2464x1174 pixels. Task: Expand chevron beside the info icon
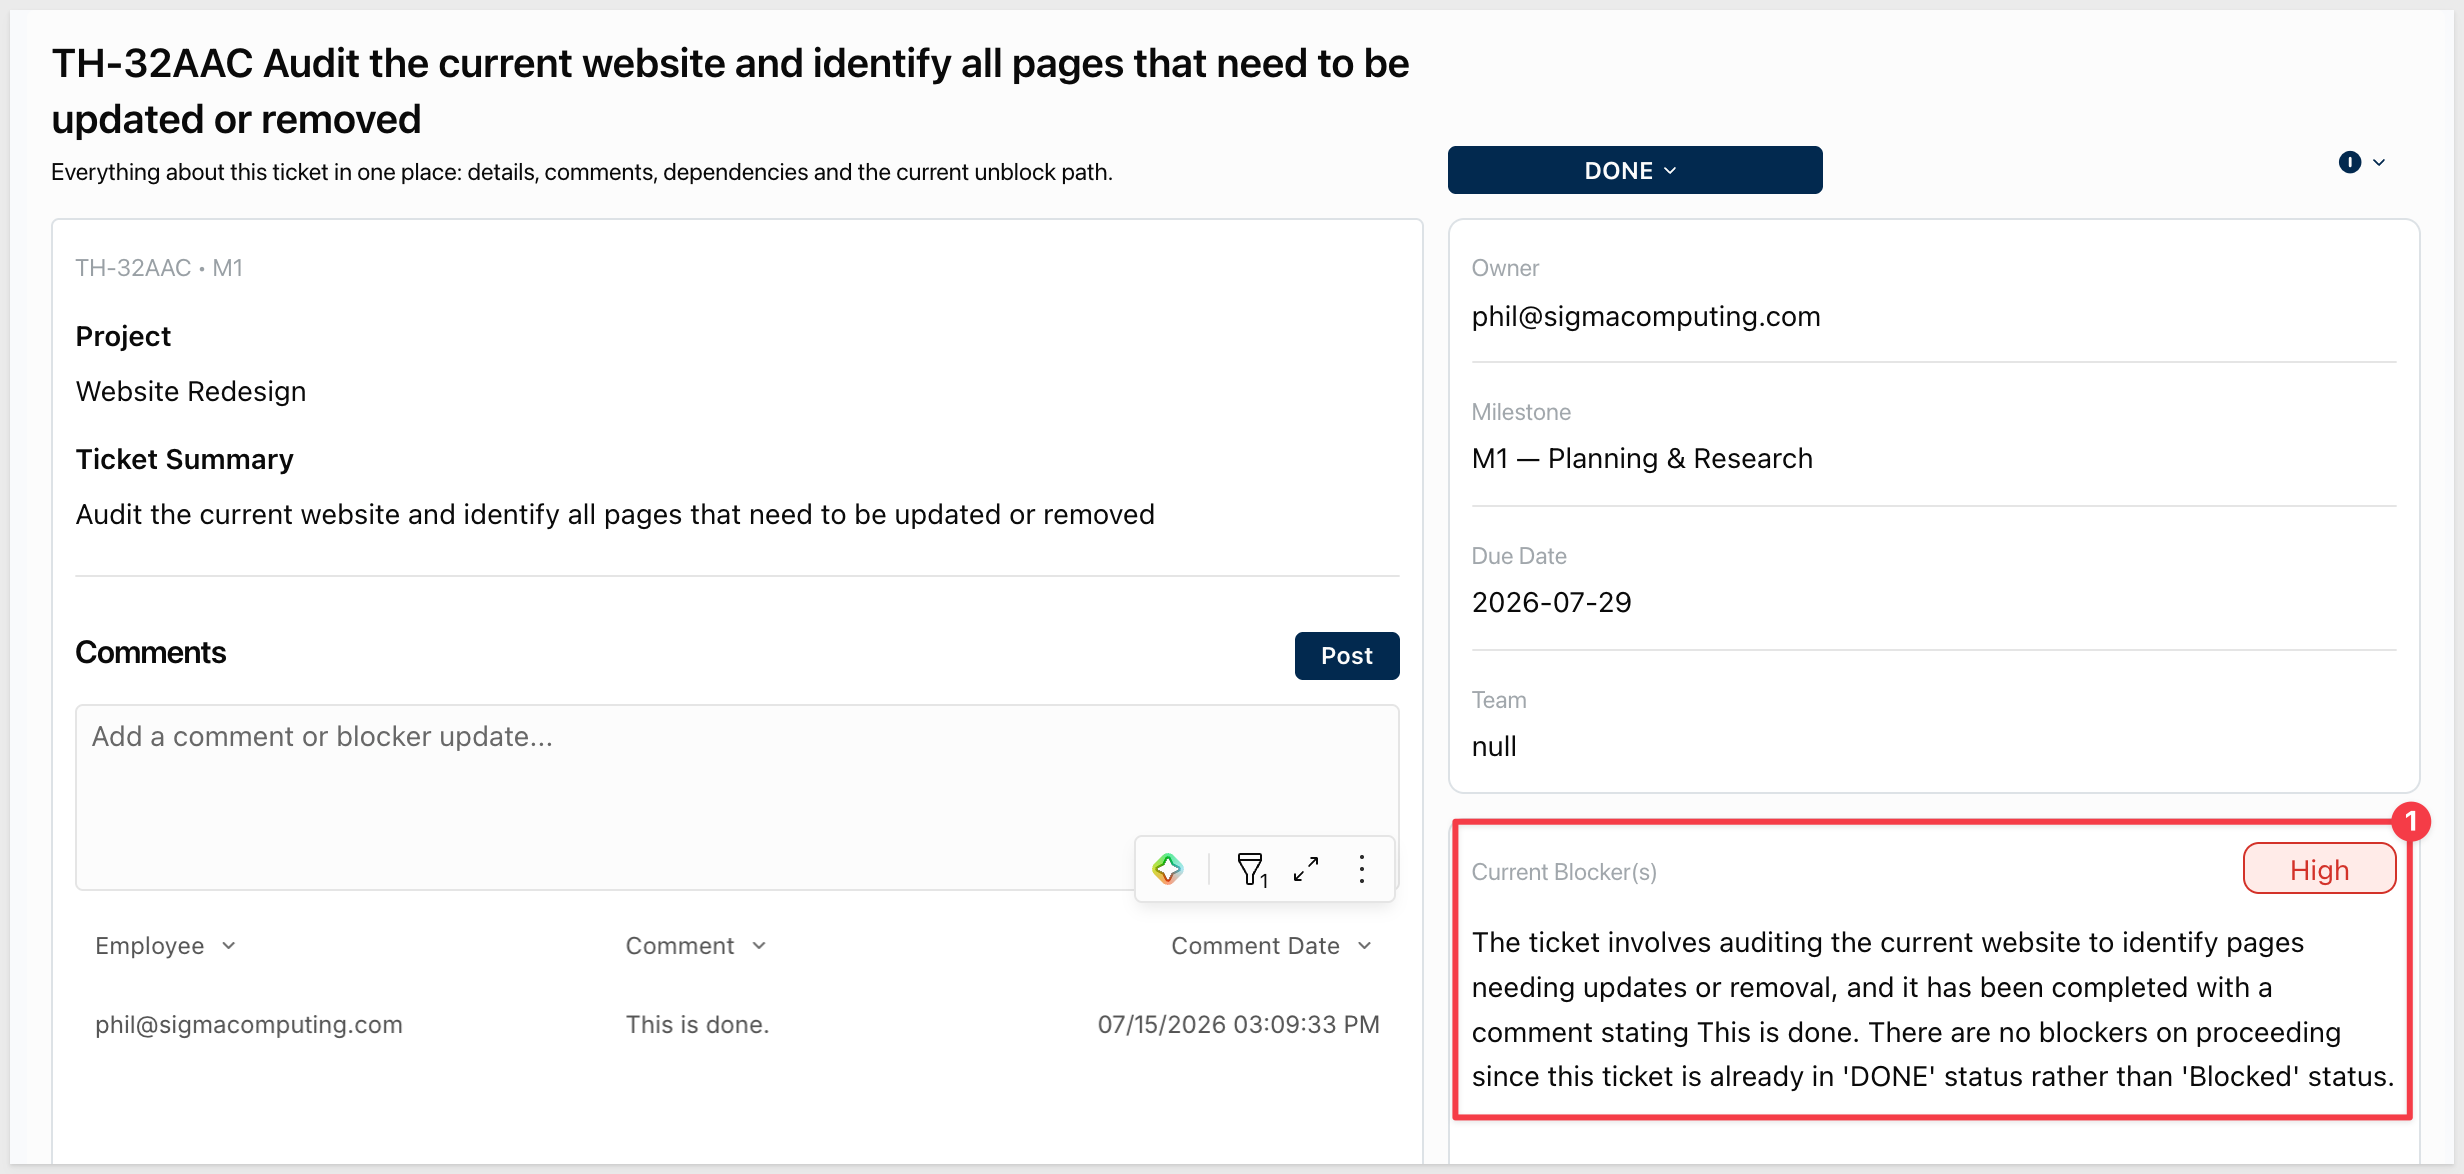(2379, 162)
